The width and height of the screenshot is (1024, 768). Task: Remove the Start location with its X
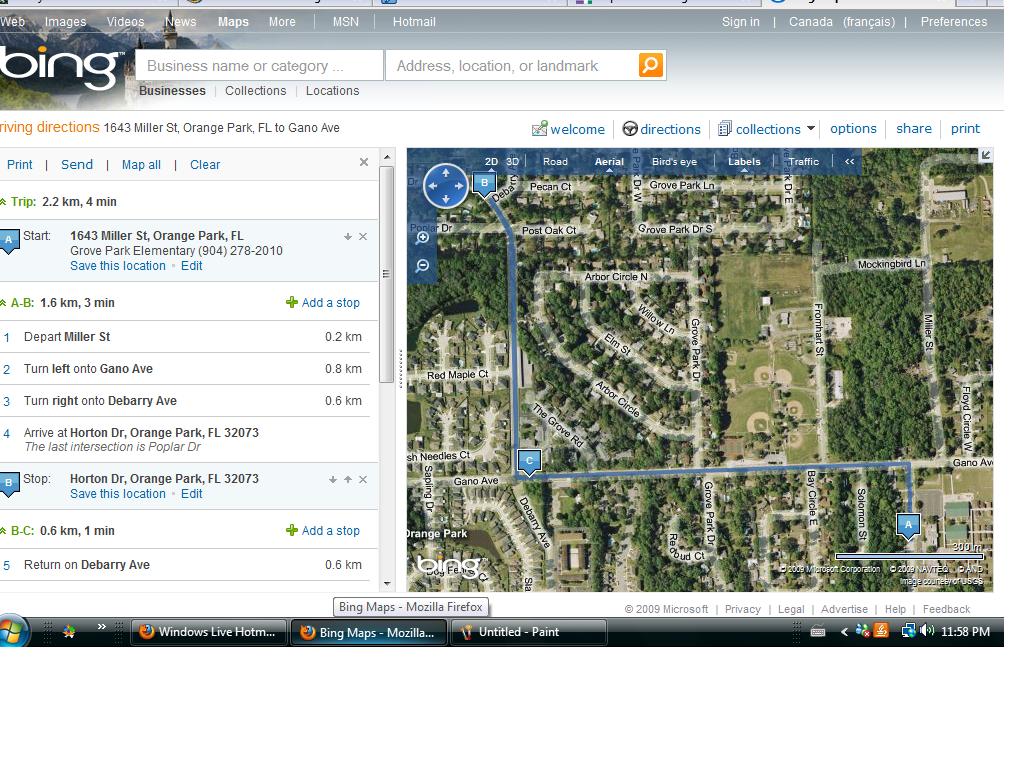click(x=363, y=237)
